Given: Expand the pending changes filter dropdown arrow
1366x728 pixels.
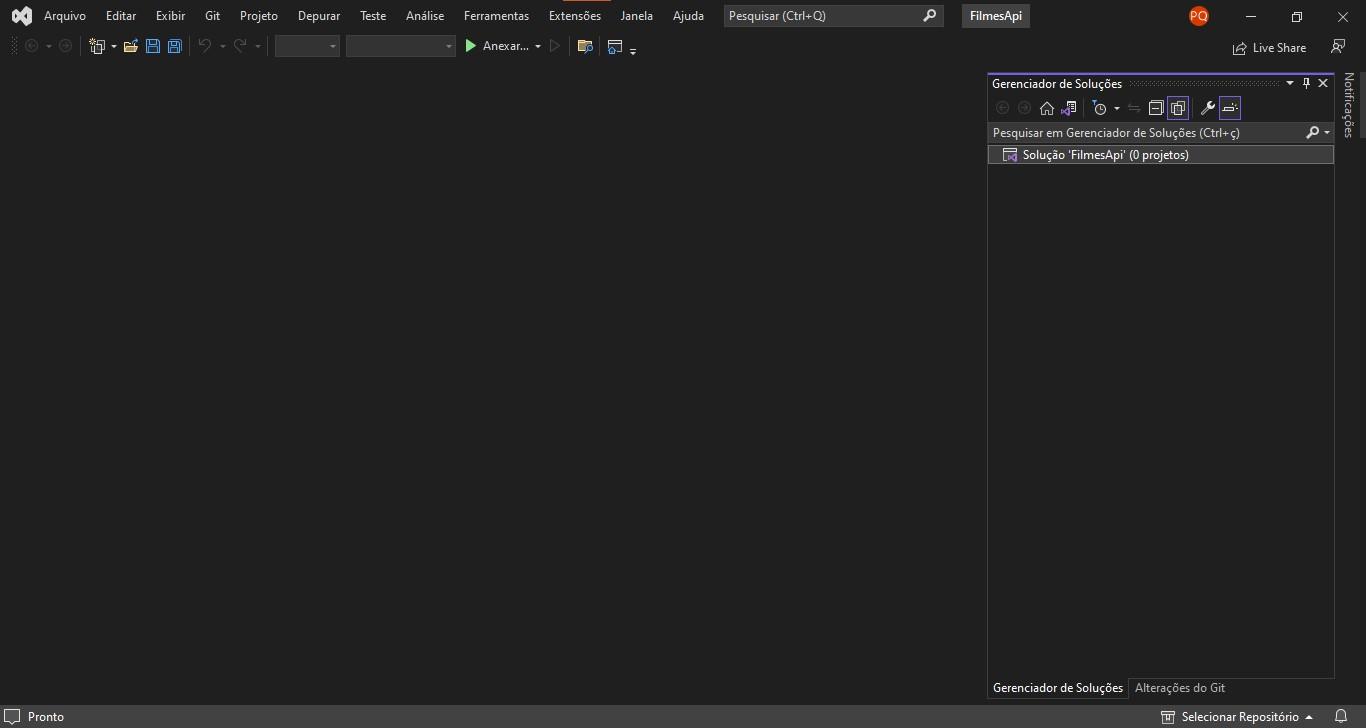Looking at the screenshot, I should [1116, 108].
